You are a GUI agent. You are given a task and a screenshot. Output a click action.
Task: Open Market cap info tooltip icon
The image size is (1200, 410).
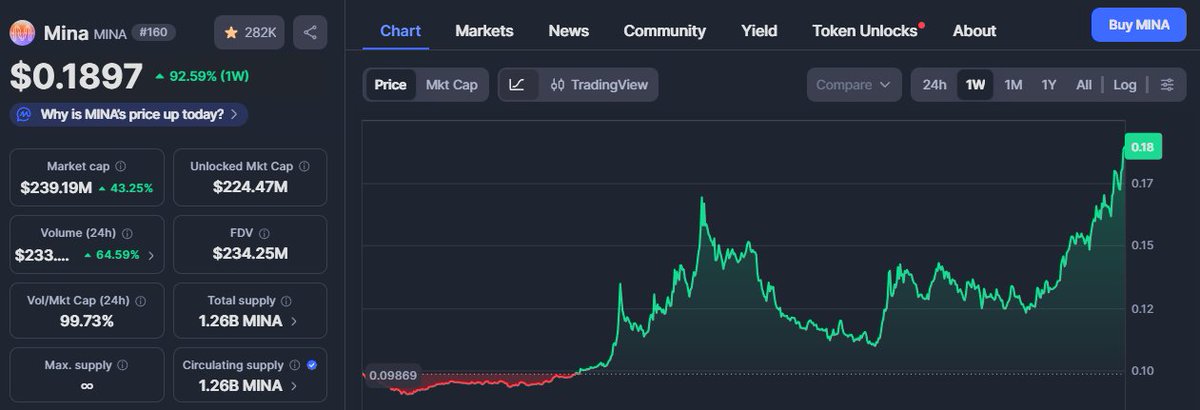[121, 166]
